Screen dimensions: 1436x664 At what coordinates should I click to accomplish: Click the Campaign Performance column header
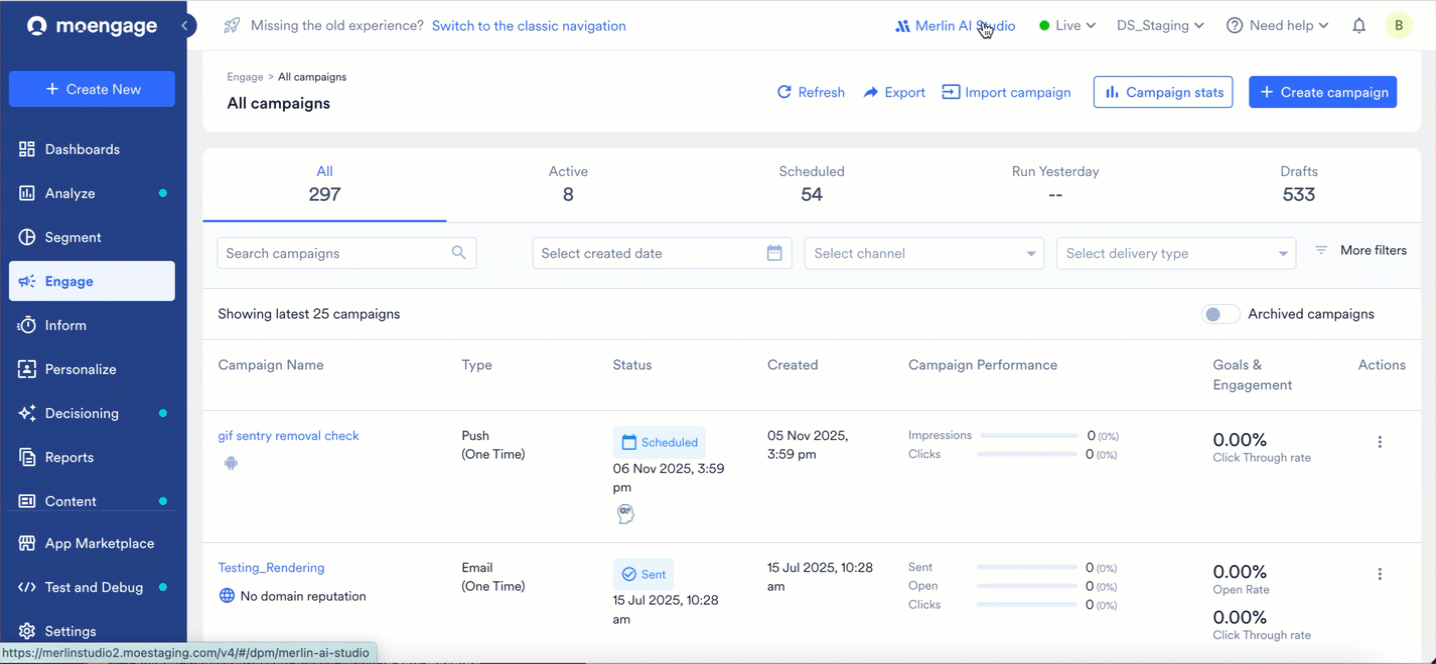coord(983,365)
